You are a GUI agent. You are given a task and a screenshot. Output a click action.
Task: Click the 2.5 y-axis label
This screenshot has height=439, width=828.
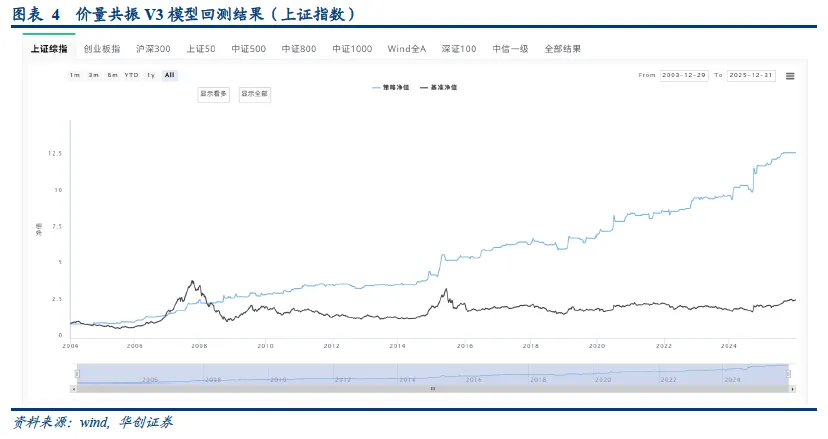(57, 300)
